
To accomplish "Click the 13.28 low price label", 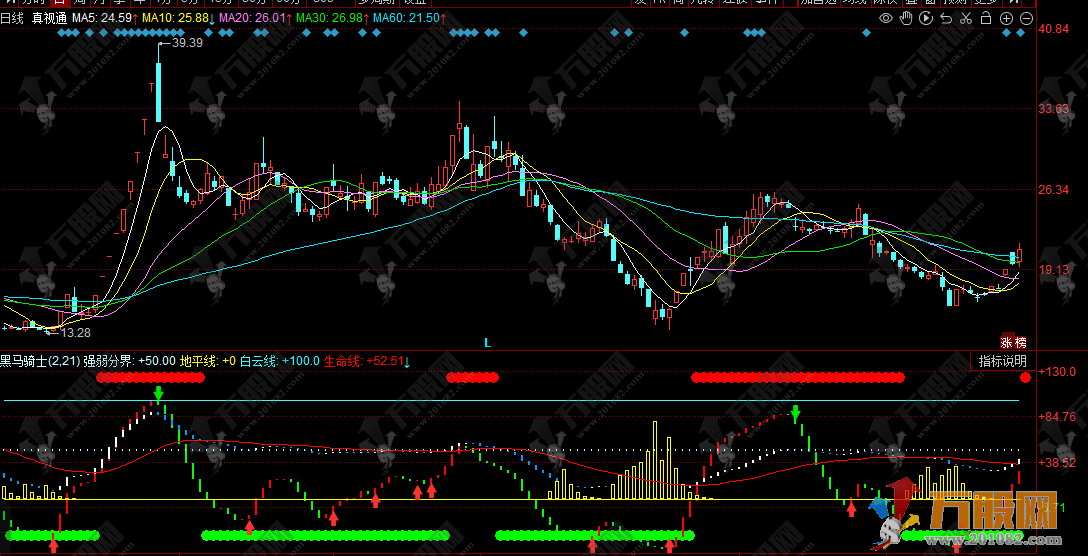I will (x=75, y=333).
